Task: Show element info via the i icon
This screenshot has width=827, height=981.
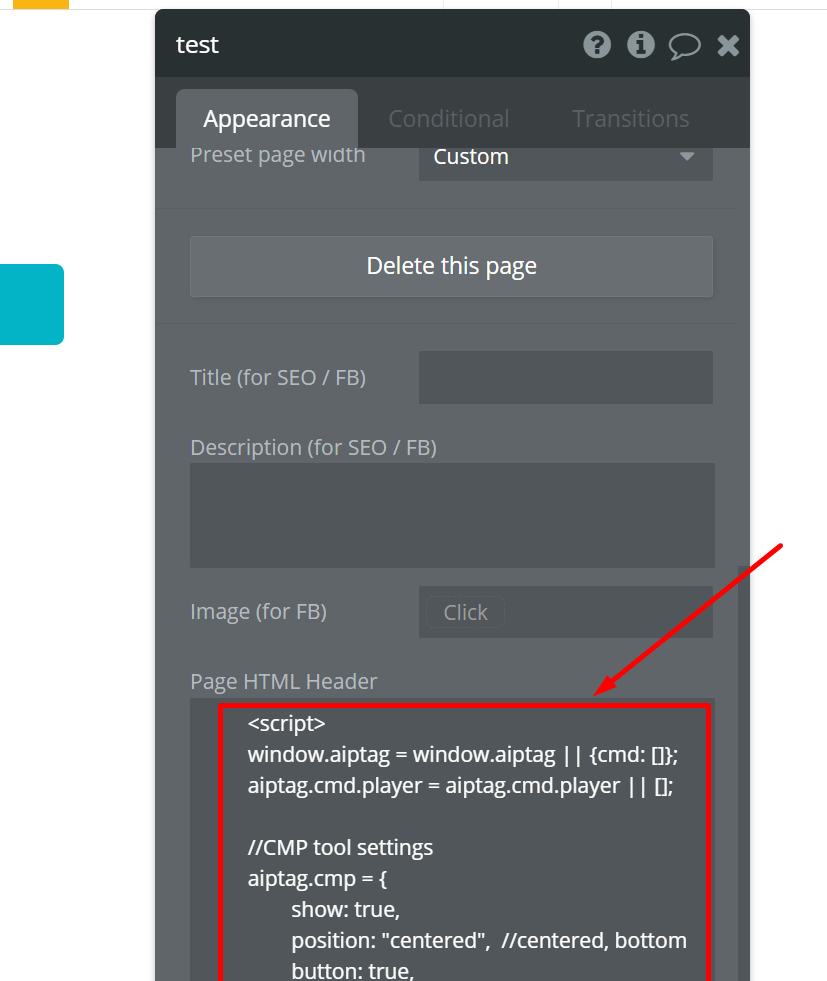Action: 641,45
